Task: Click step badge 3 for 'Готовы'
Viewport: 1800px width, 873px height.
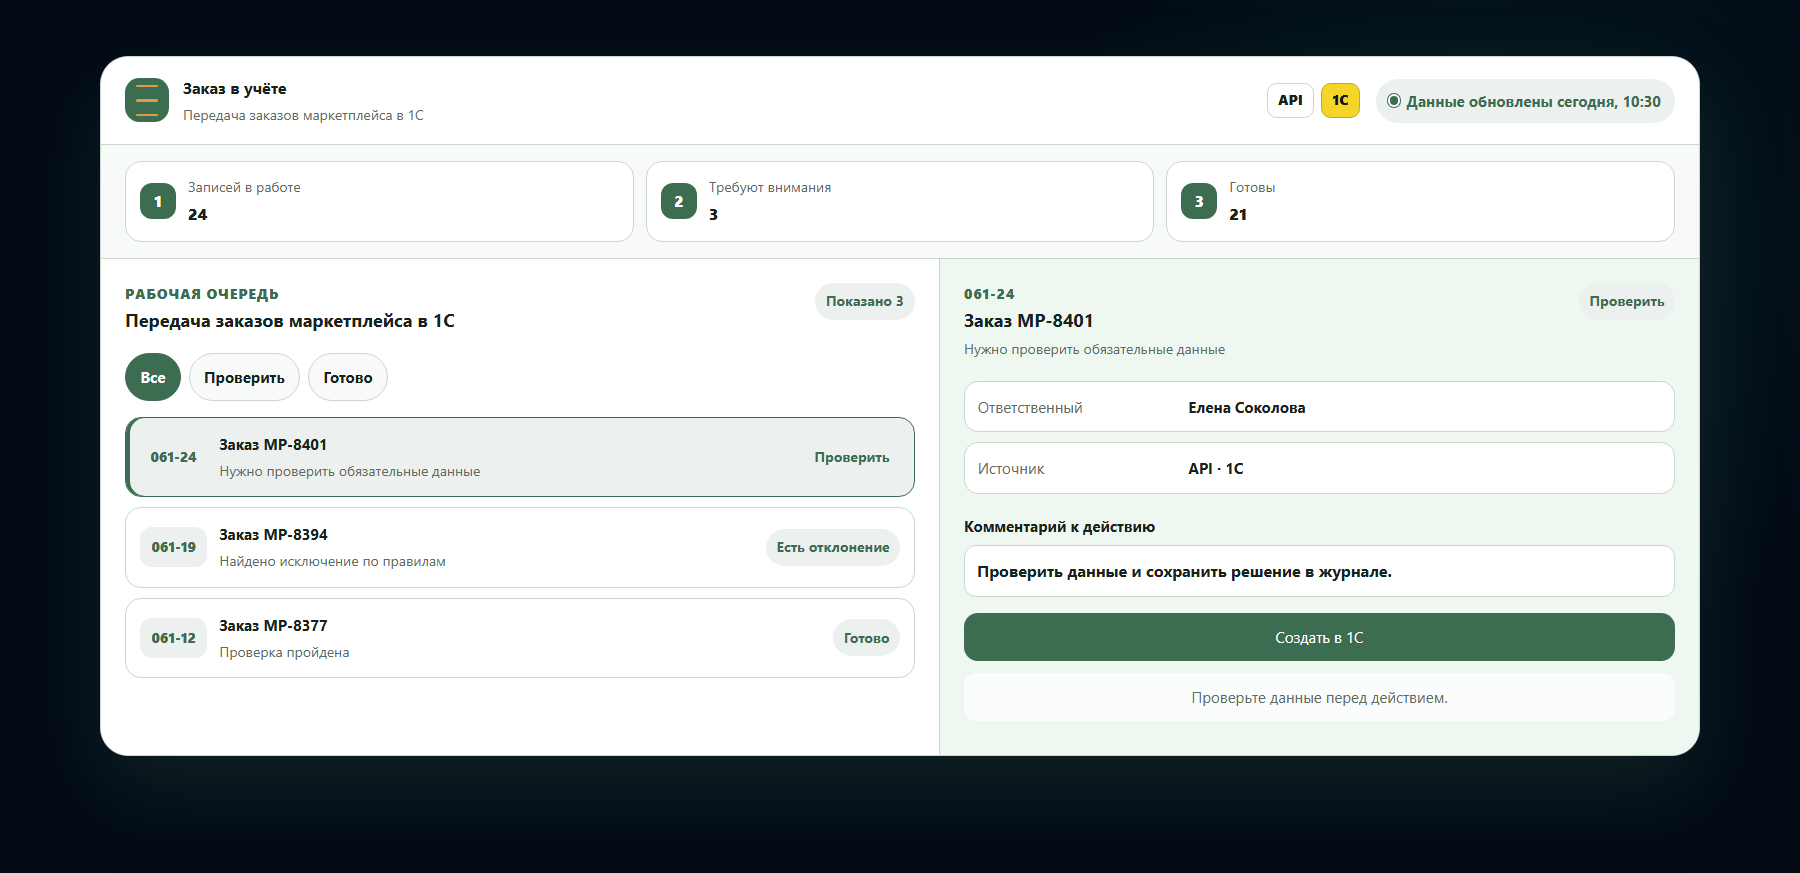Action: [1199, 201]
